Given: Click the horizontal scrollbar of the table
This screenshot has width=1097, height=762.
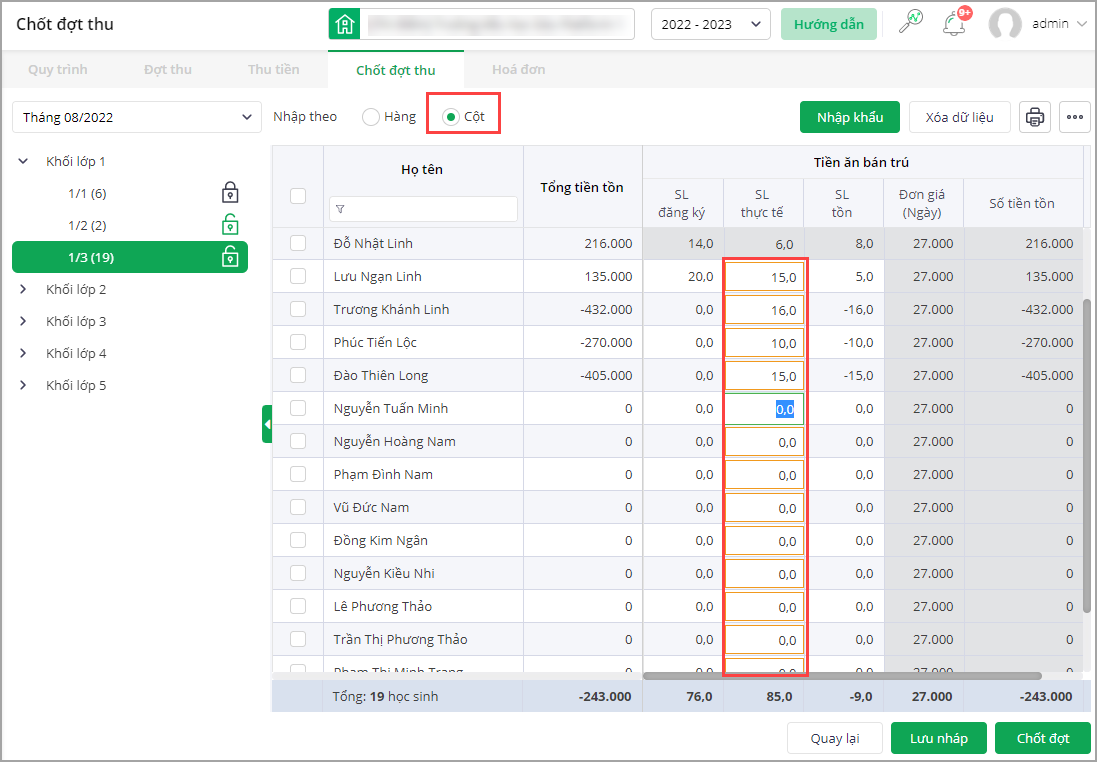Looking at the screenshot, I should click(x=842, y=676).
